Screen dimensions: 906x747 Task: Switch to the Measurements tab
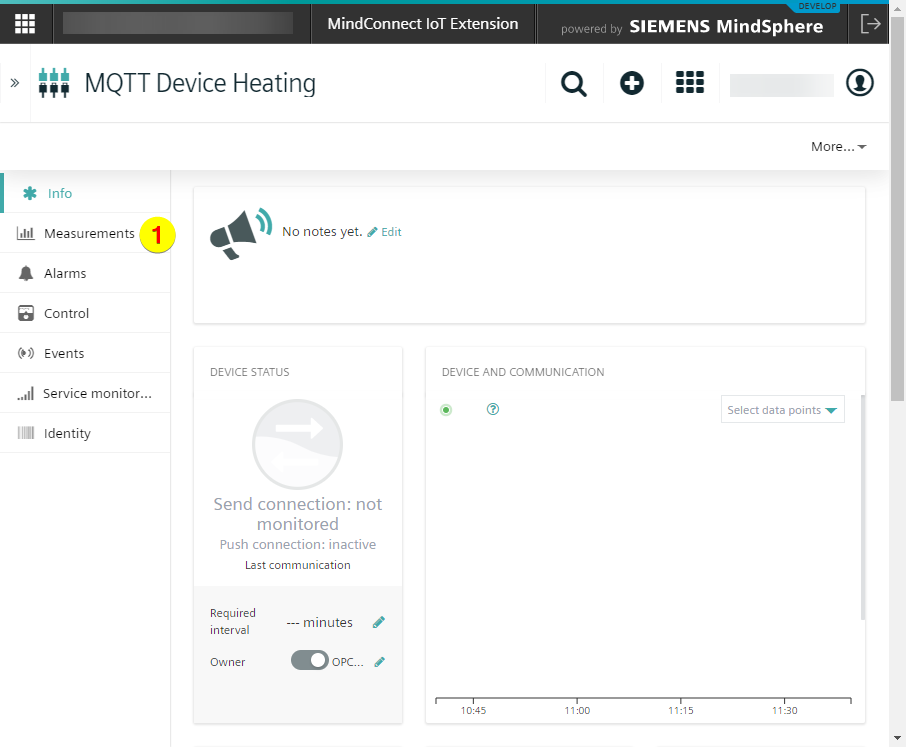88,233
